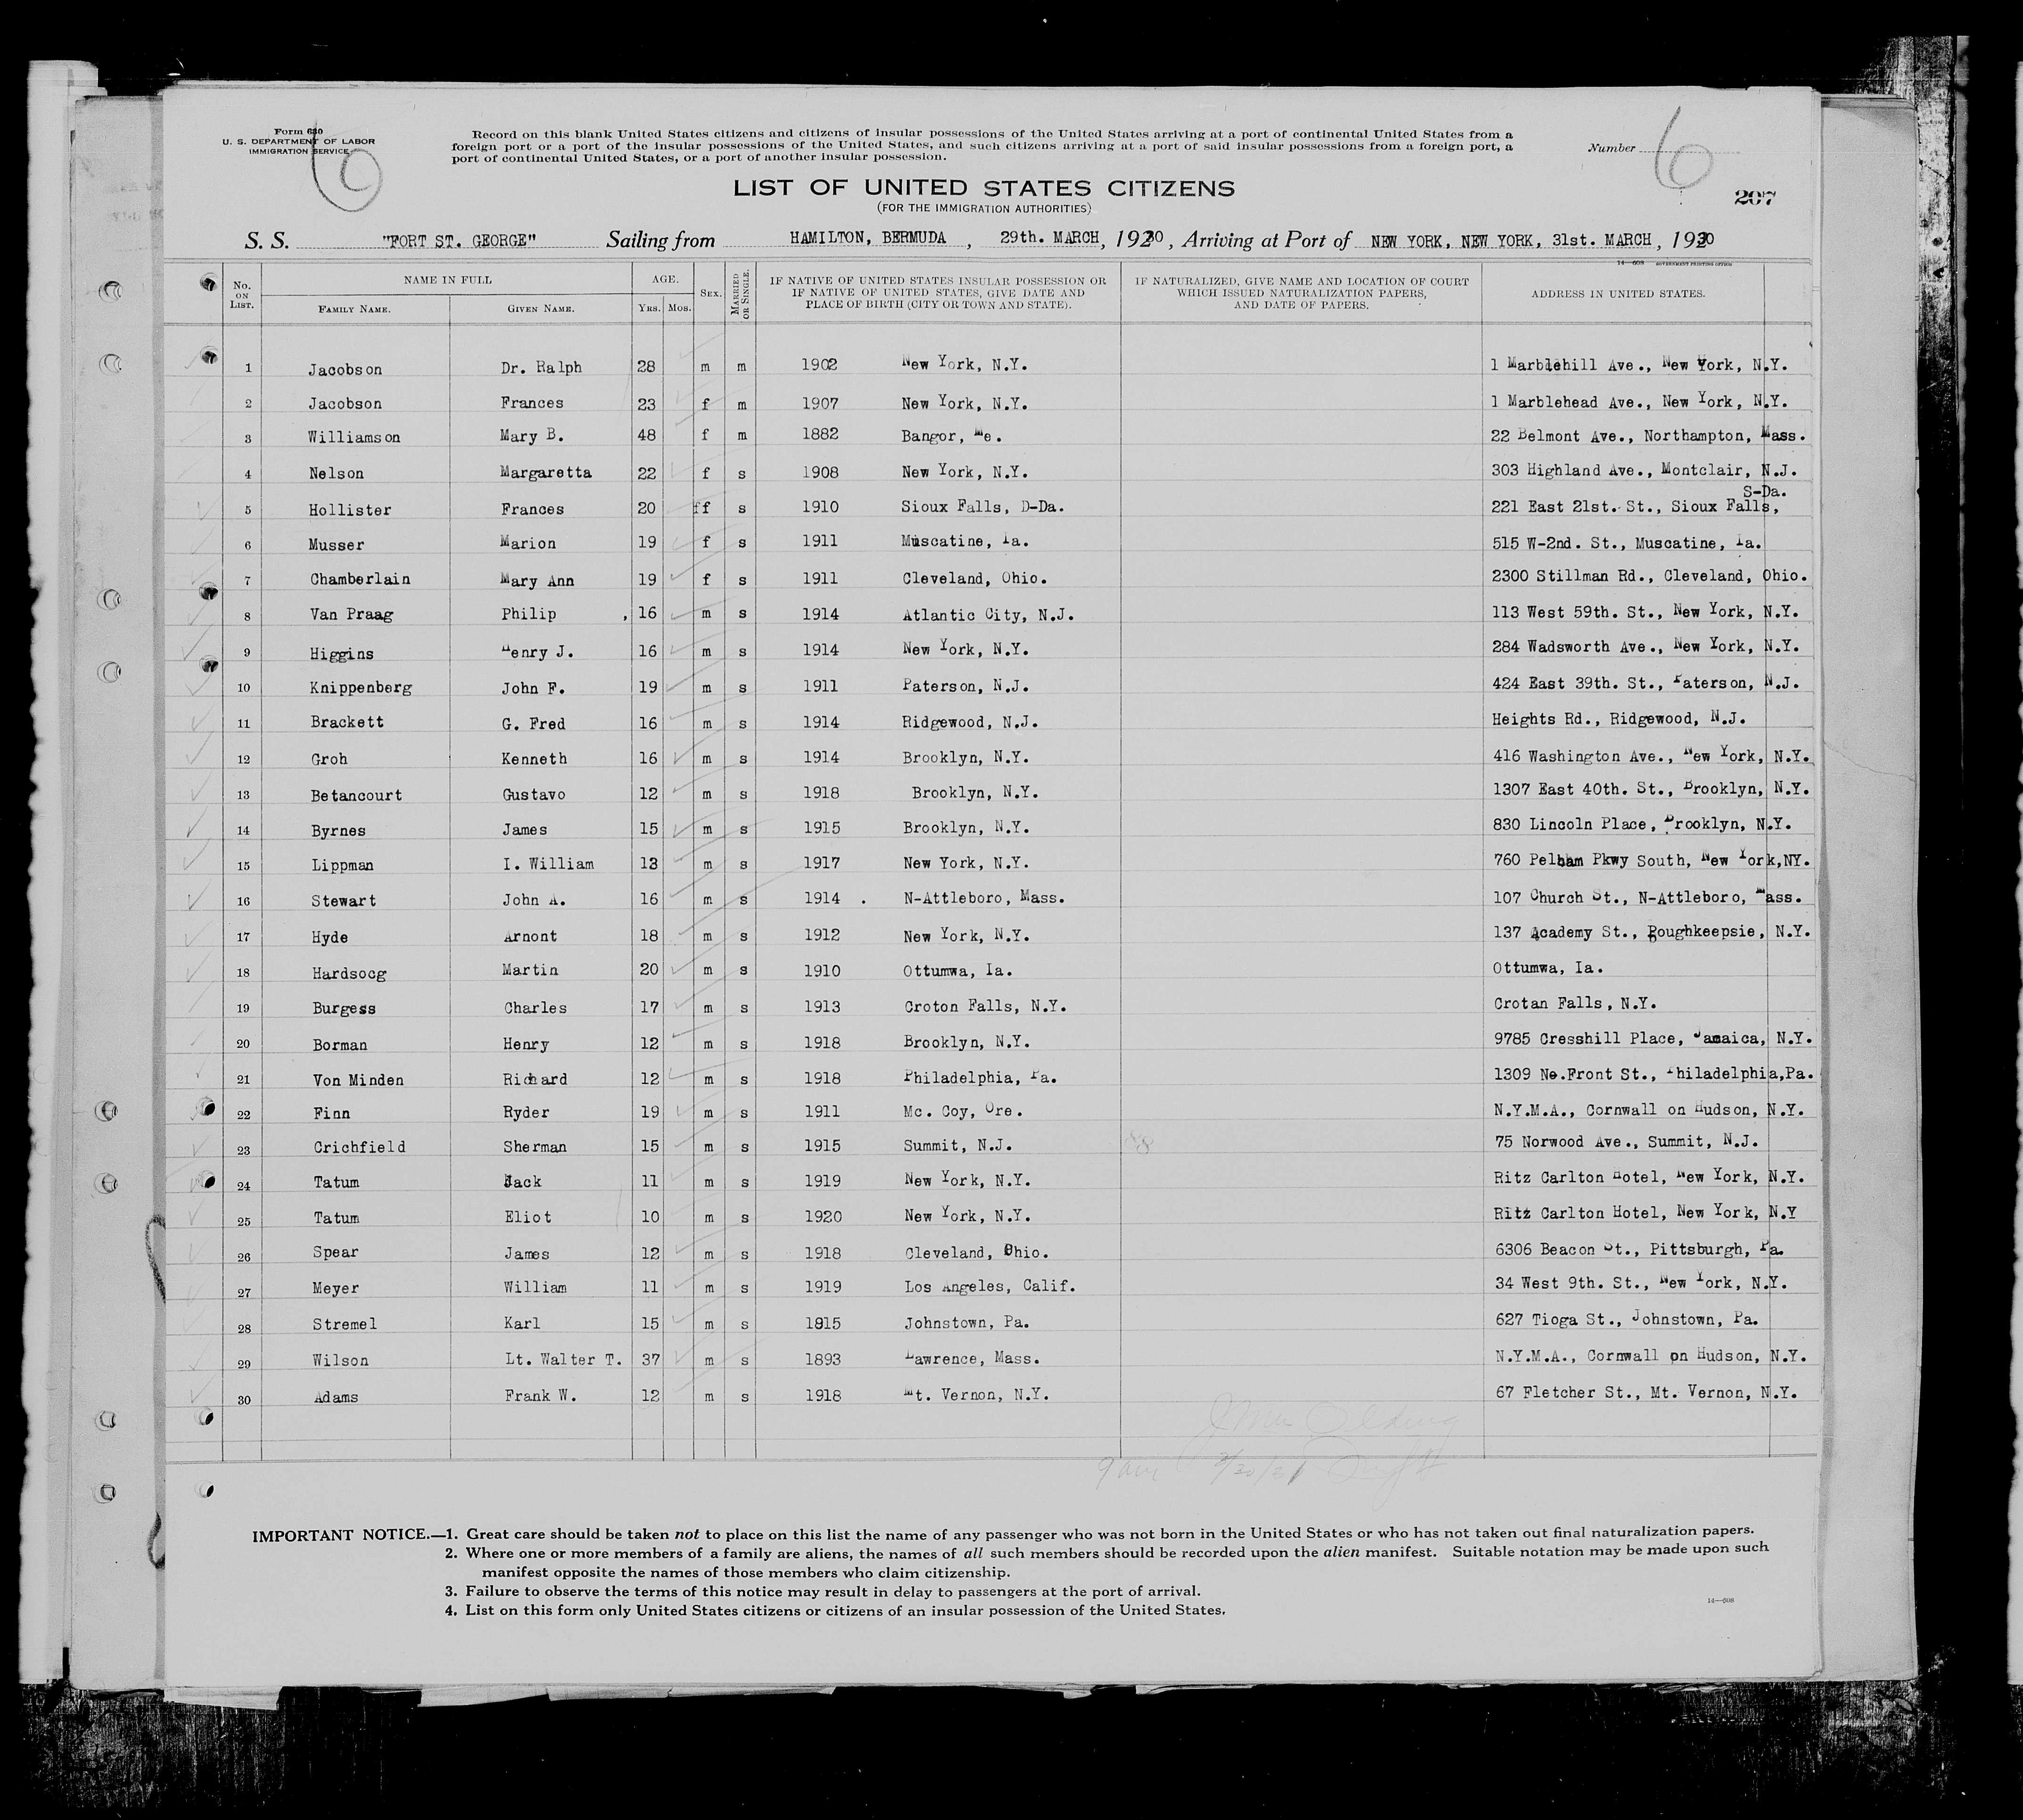2023x1820 pixels.
Task: Click birth year "1893" for Wilson
Action: [822, 1360]
